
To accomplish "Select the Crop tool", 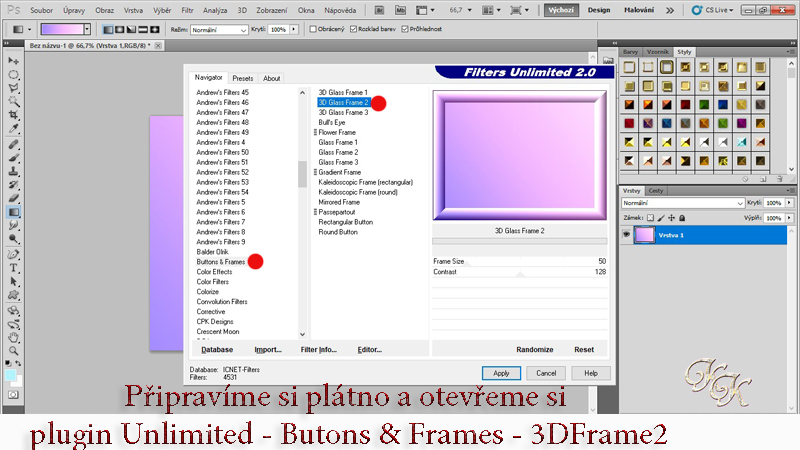I will [13, 115].
